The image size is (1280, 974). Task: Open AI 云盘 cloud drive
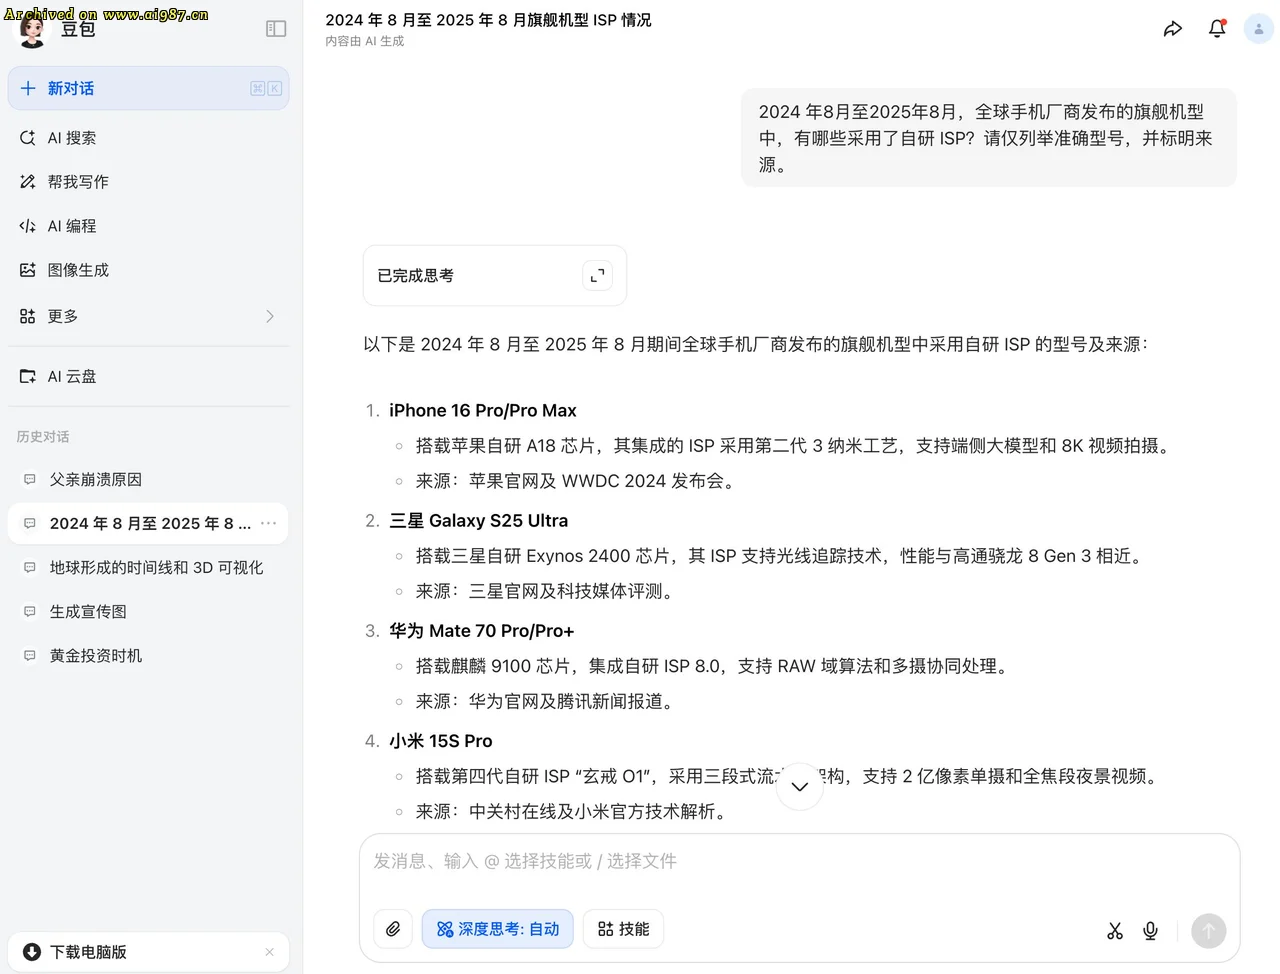click(x=148, y=376)
